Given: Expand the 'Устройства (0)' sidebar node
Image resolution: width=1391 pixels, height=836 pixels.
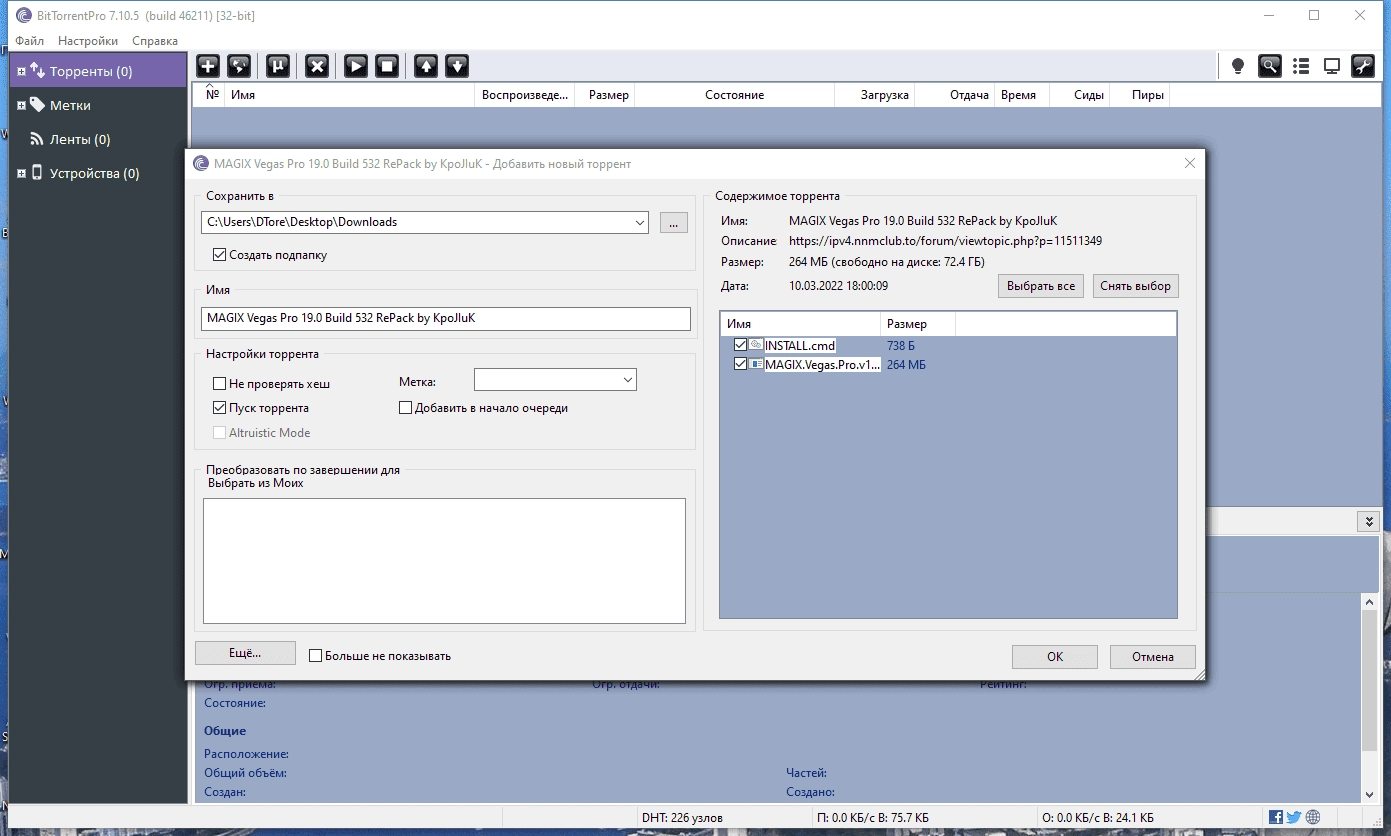Looking at the screenshot, I should 21,174.
